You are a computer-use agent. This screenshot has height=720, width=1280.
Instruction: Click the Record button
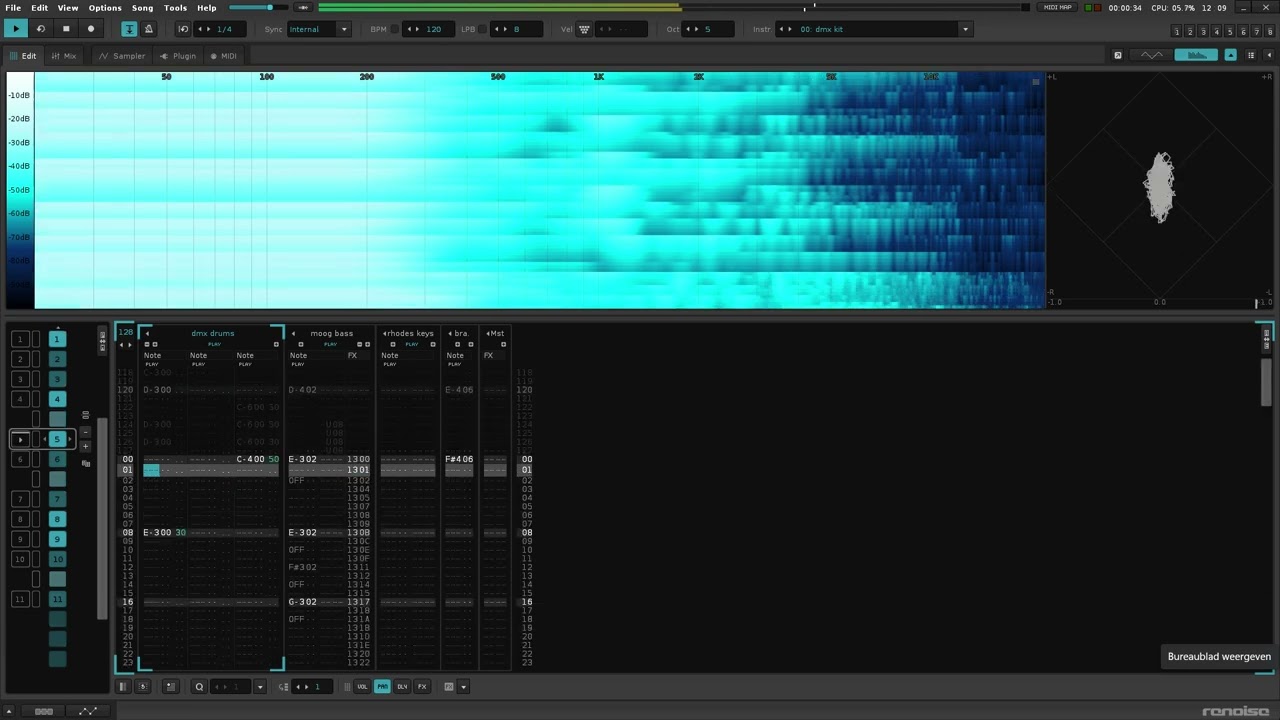[x=91, y=29]
